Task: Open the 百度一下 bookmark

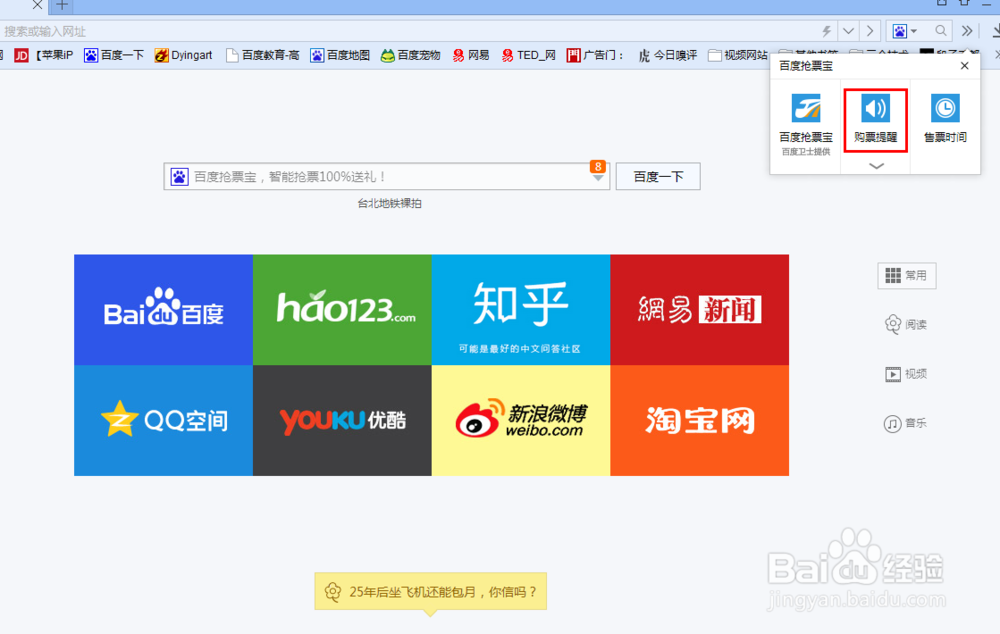Action: (x=114, y=55)
